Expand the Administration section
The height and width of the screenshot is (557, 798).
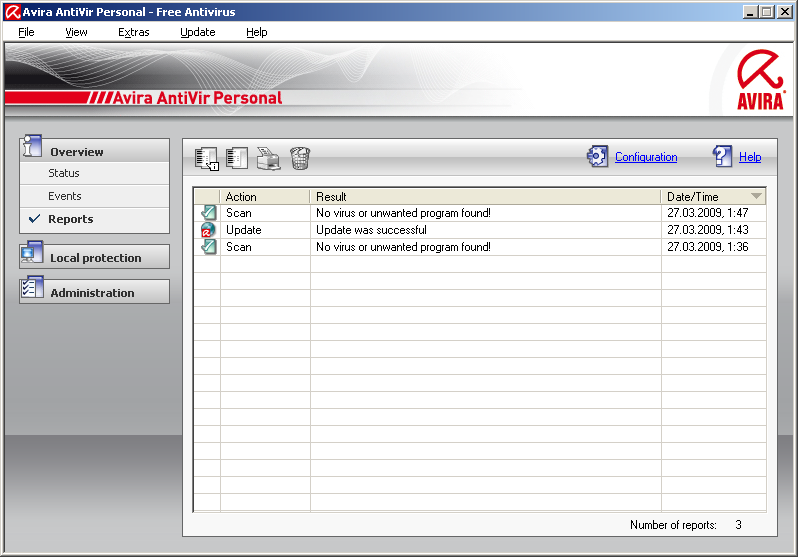click(x=95, y=292)
